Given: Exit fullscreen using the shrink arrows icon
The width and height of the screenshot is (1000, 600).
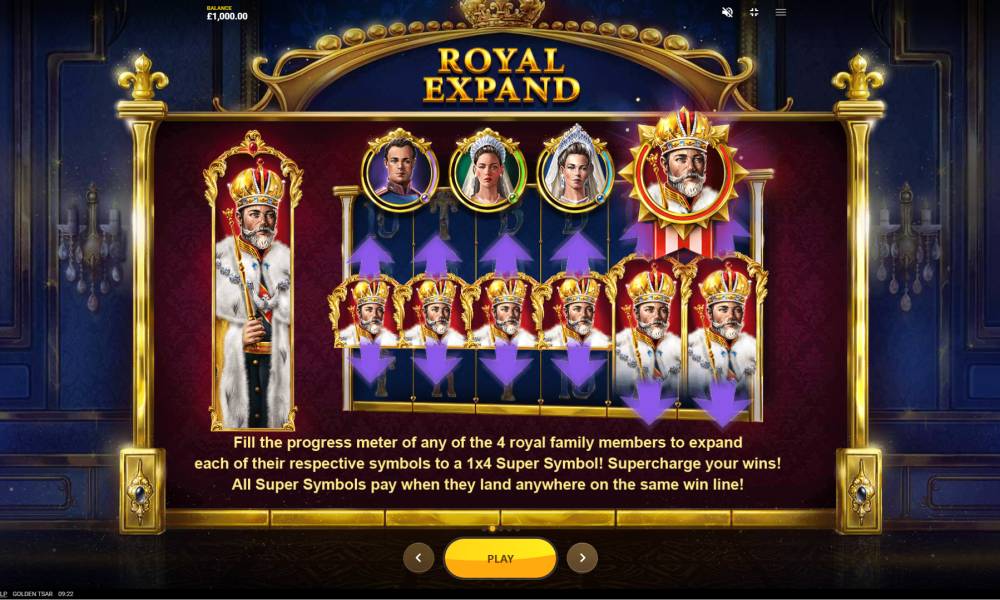Looking at the screenshot, I should (754, 12).
